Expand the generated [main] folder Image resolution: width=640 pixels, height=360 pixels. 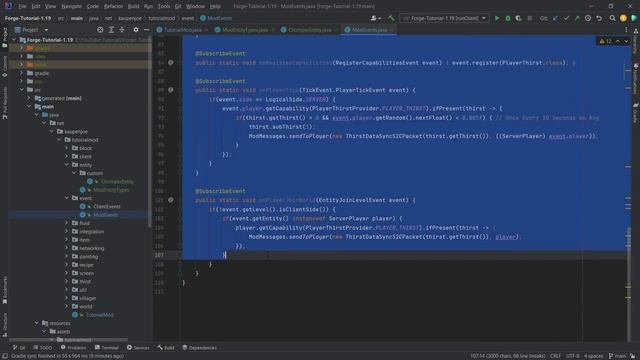pyautogui.click(x=29, y=98)
